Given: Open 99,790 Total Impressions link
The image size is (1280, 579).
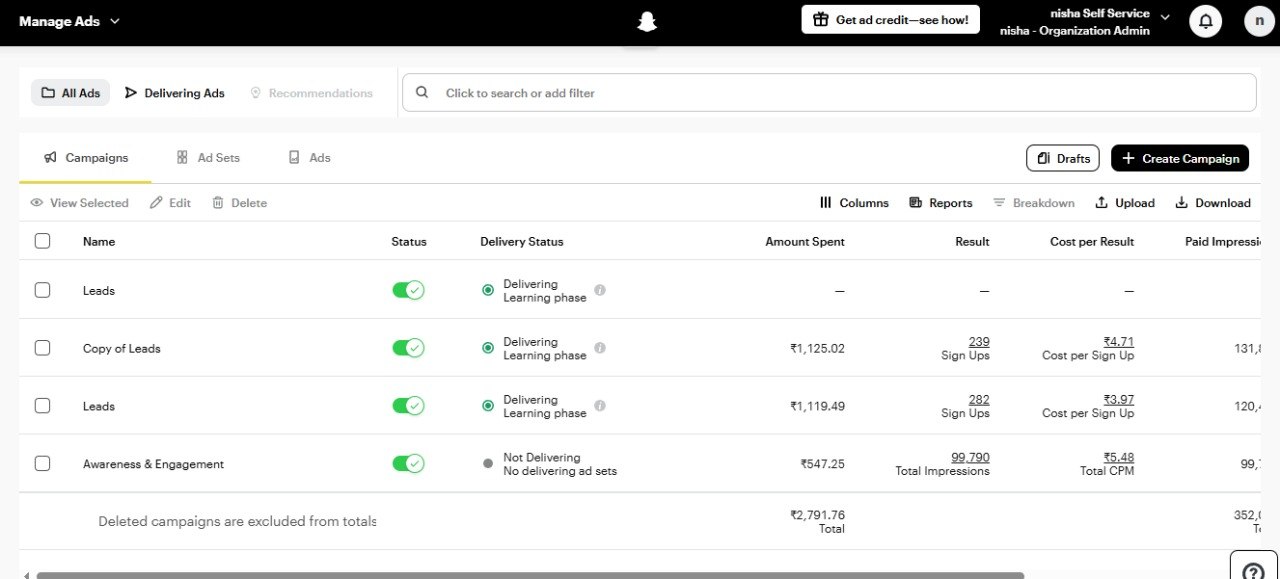Looking at the screenshot, I should (x=970, y=458).
